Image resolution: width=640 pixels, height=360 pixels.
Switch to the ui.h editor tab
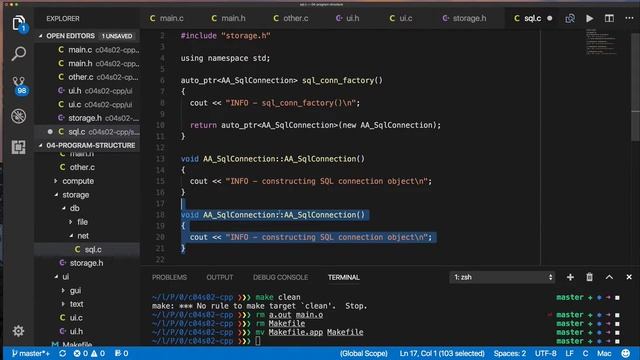click(x=347, y=18)
